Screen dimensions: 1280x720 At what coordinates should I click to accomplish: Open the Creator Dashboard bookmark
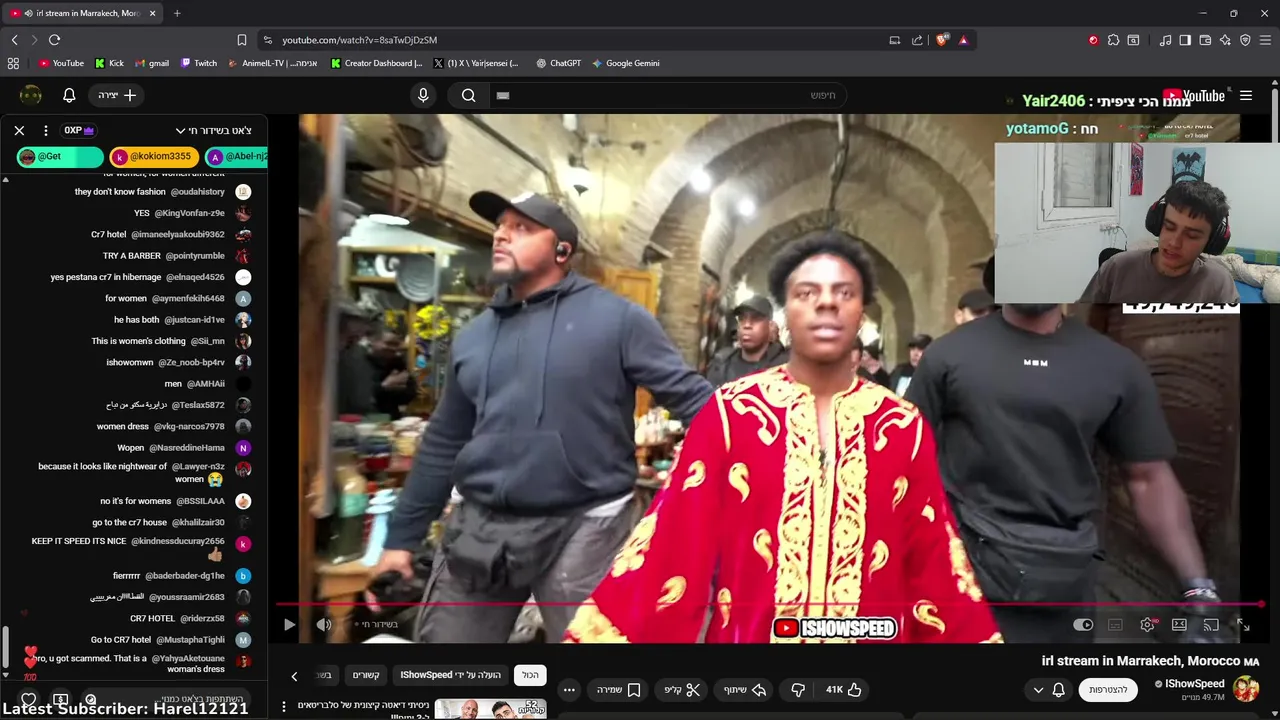tap(377, 63)
